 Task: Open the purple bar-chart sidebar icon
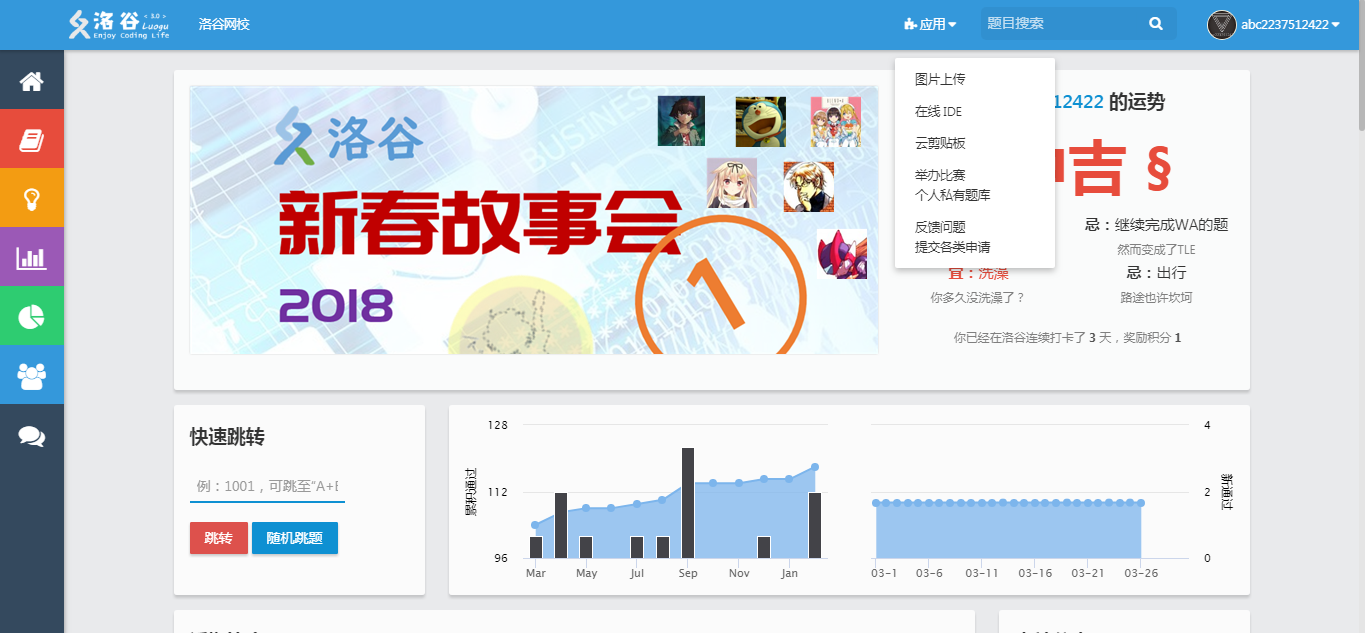[32, 258]
